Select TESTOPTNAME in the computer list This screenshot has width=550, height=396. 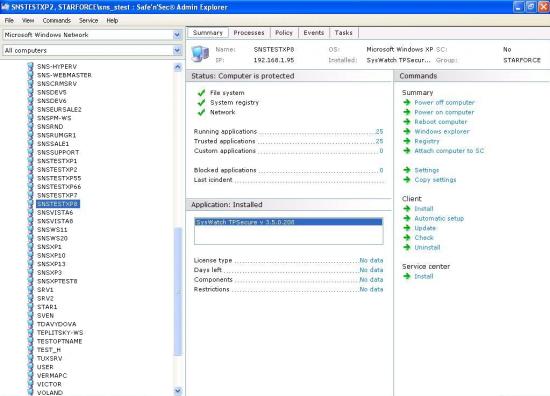point(60,341)
